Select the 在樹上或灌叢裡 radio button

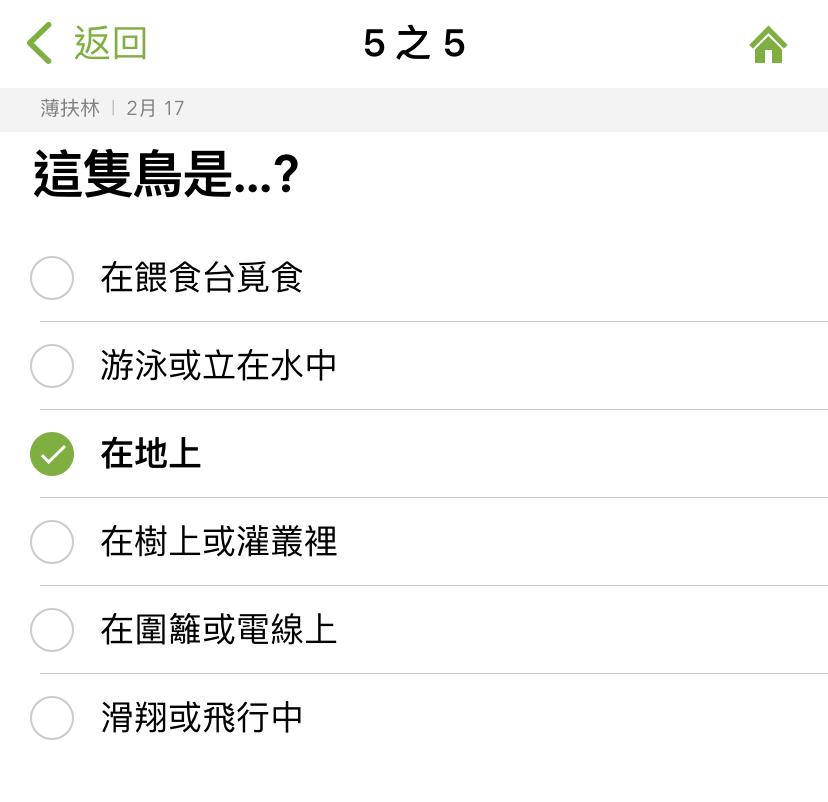[x=52, y=542]
